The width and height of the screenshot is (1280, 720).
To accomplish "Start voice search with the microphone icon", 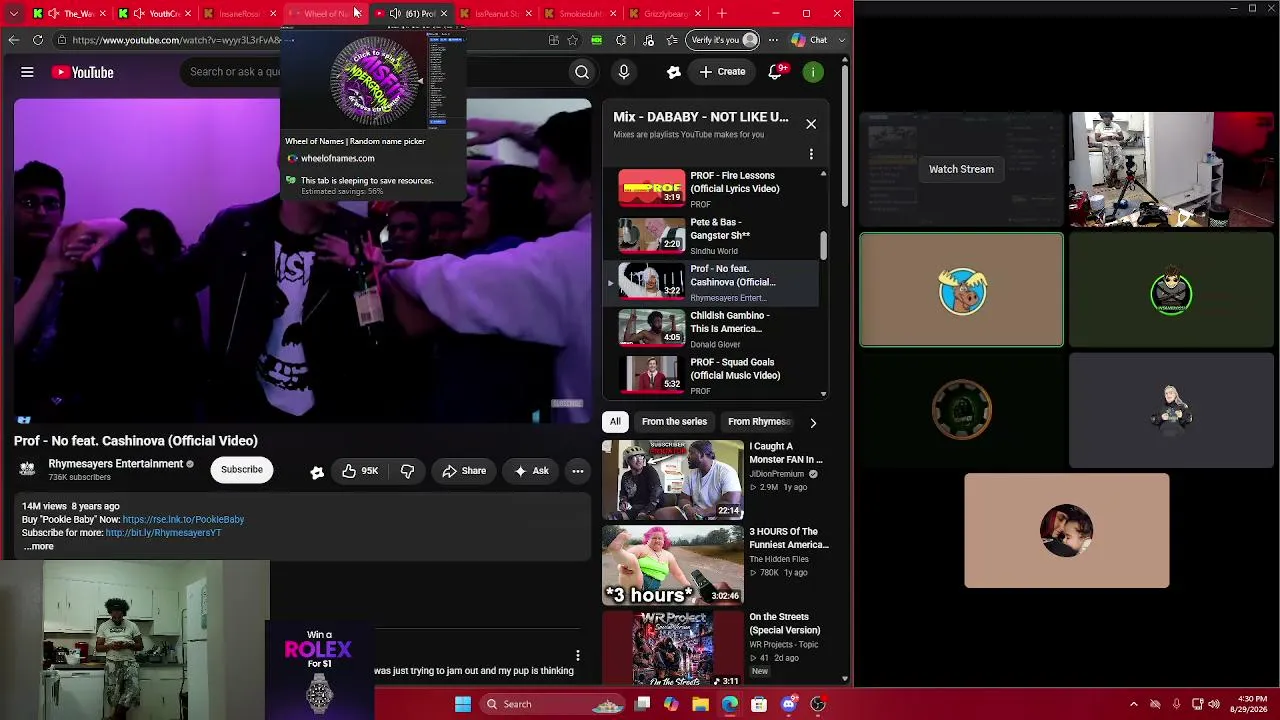I will pos(624,72).
